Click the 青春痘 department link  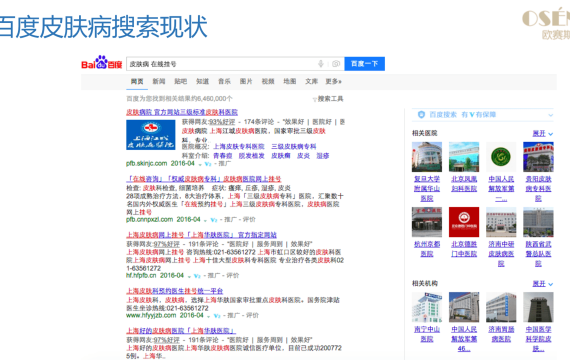pos(222,156)
